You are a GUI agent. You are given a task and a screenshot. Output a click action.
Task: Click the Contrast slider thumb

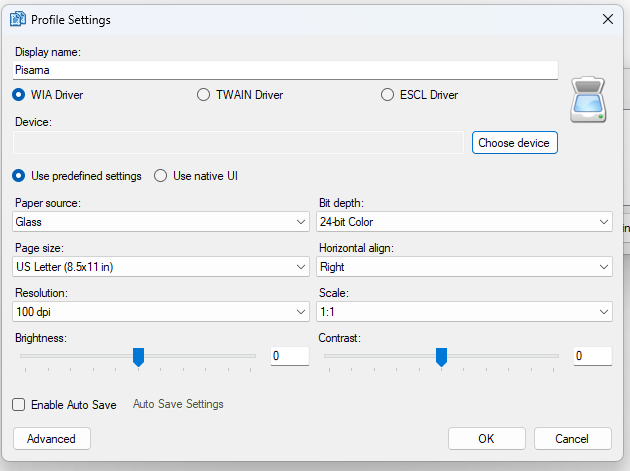(442, 357)
